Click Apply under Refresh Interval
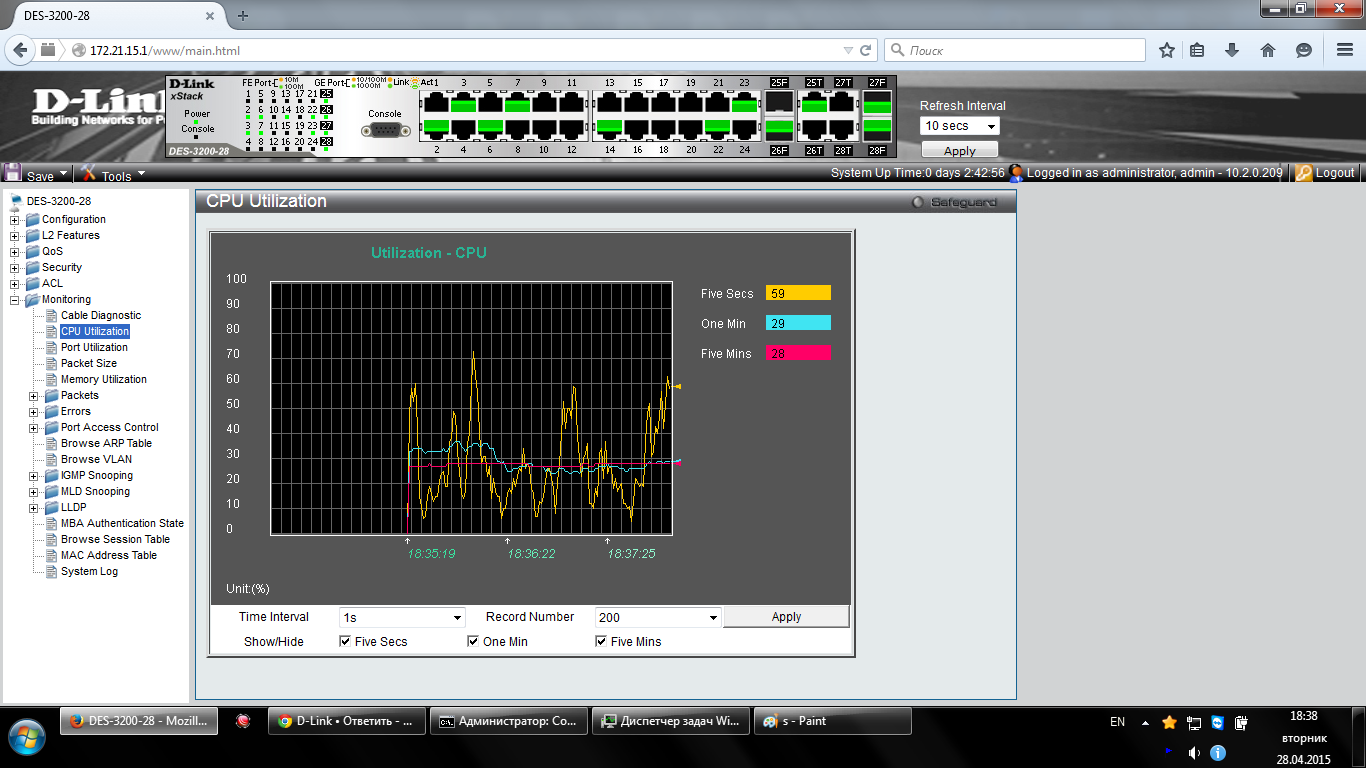Viewport: 1366px width, 768px height. click(x=959, y=151)
